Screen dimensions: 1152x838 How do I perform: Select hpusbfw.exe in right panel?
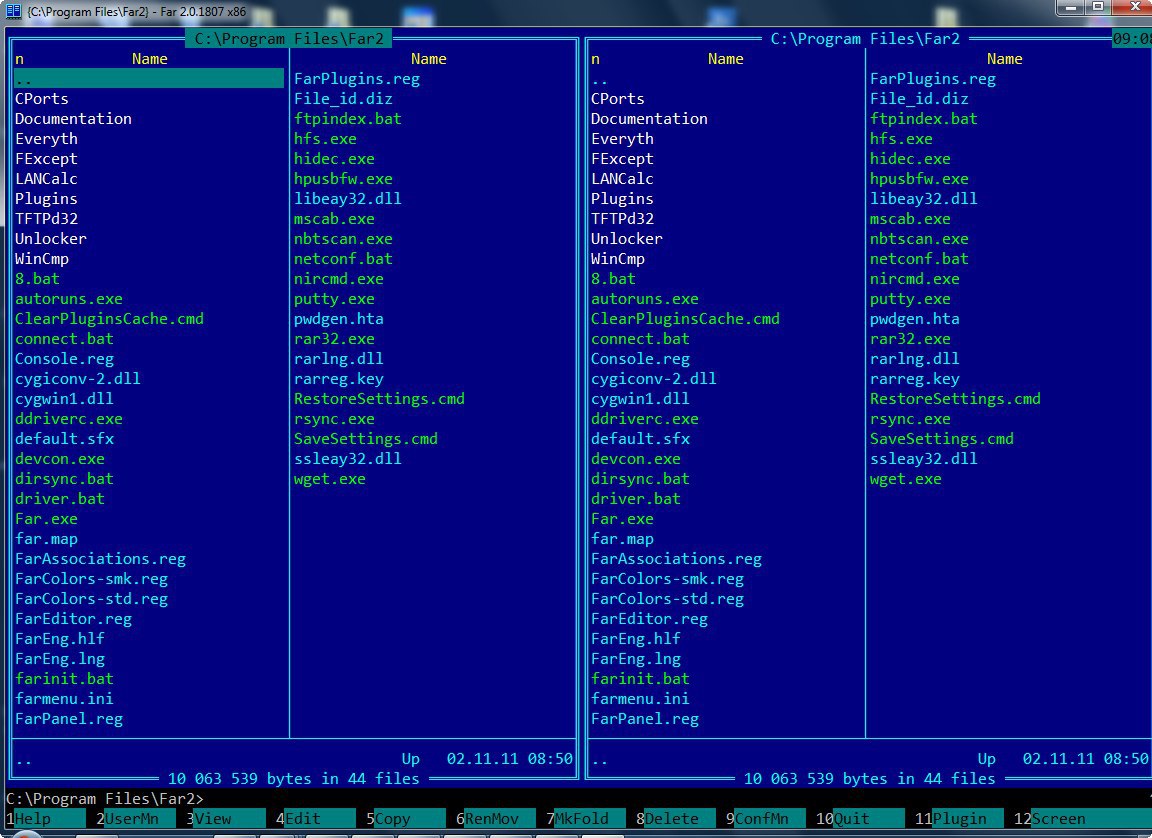click(919, 178)
